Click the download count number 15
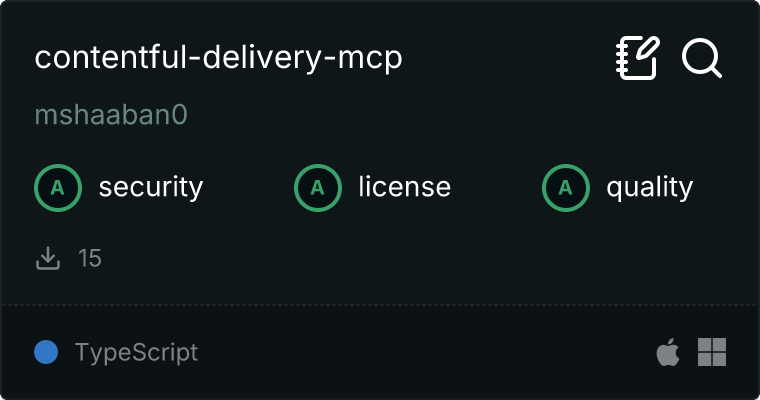The height and width of the screenshot is (400, 760). tap(90, 258)
